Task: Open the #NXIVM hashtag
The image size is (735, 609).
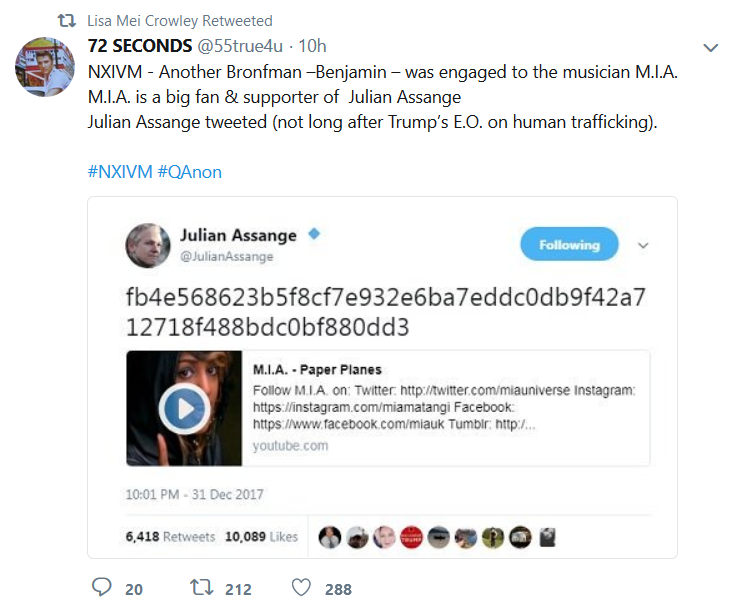Action: click(x=120, y=172)
